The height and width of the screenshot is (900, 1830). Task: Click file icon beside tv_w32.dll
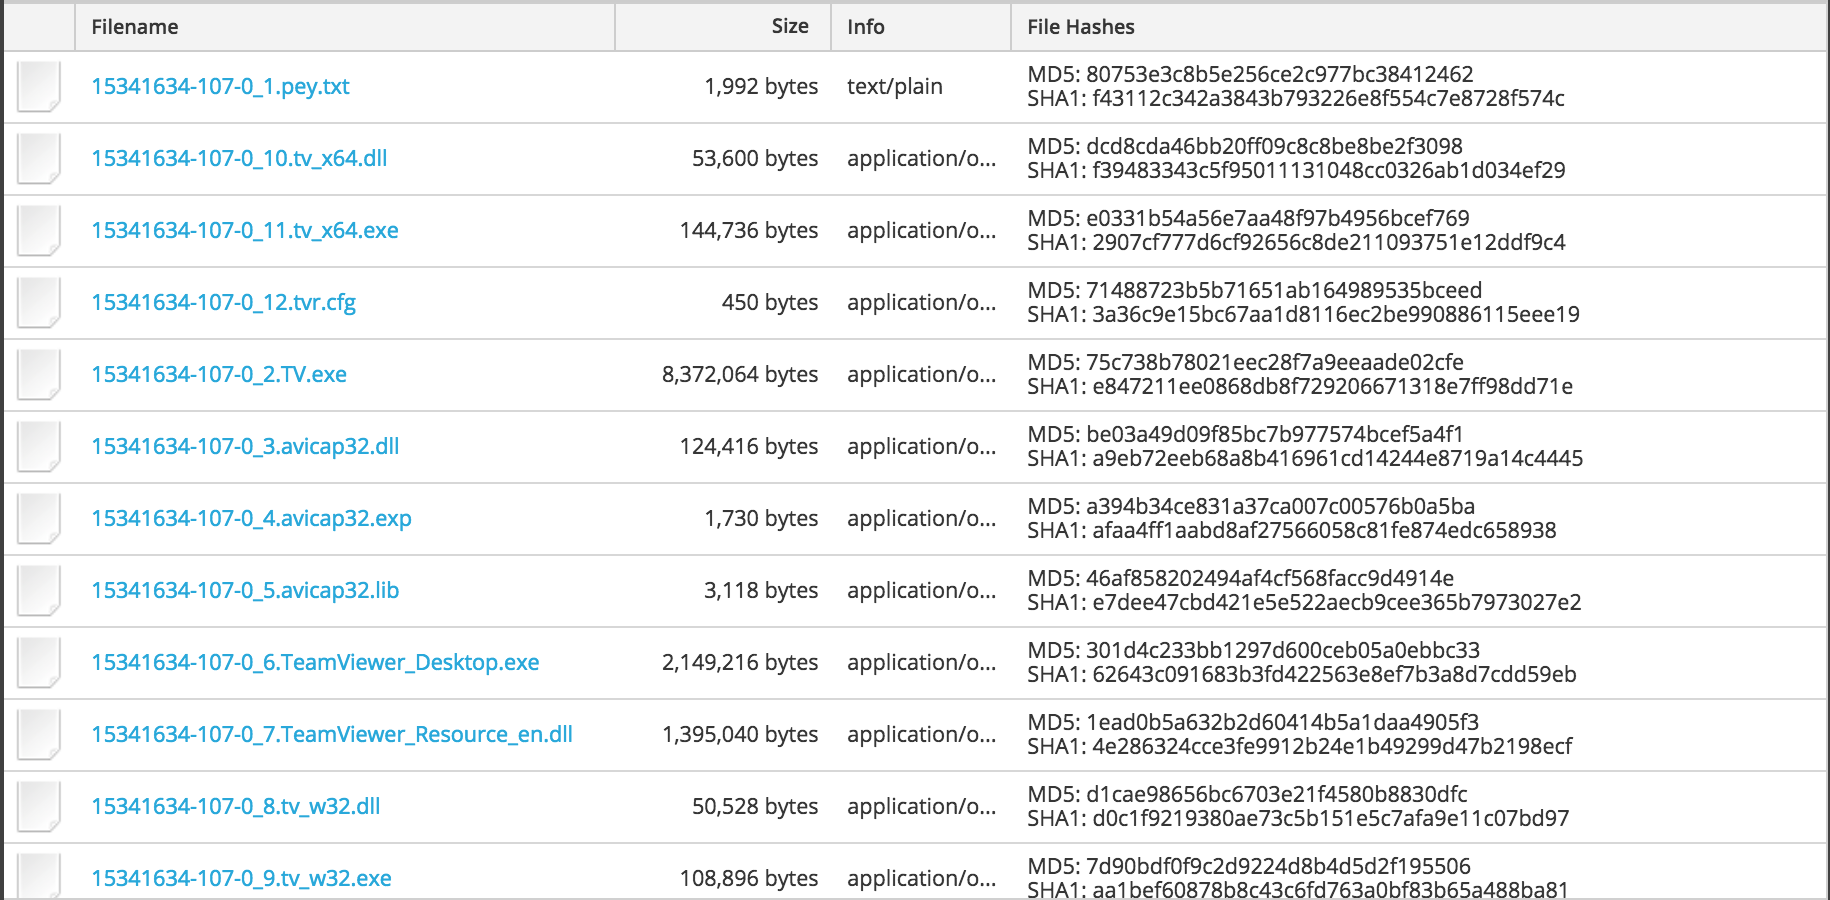tap(39, 807)
